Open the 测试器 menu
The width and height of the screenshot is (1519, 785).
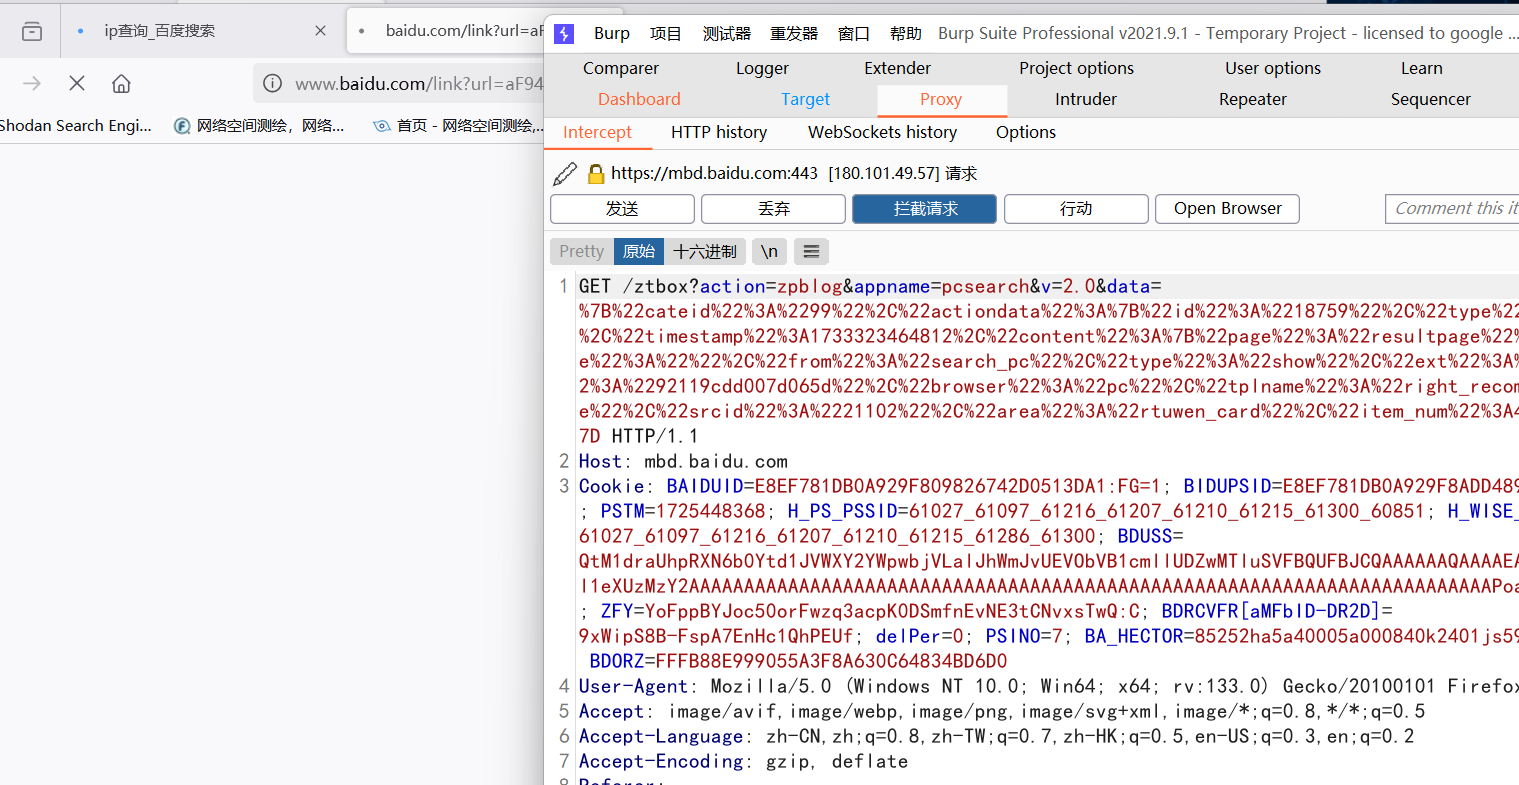[x=727, y=34]
